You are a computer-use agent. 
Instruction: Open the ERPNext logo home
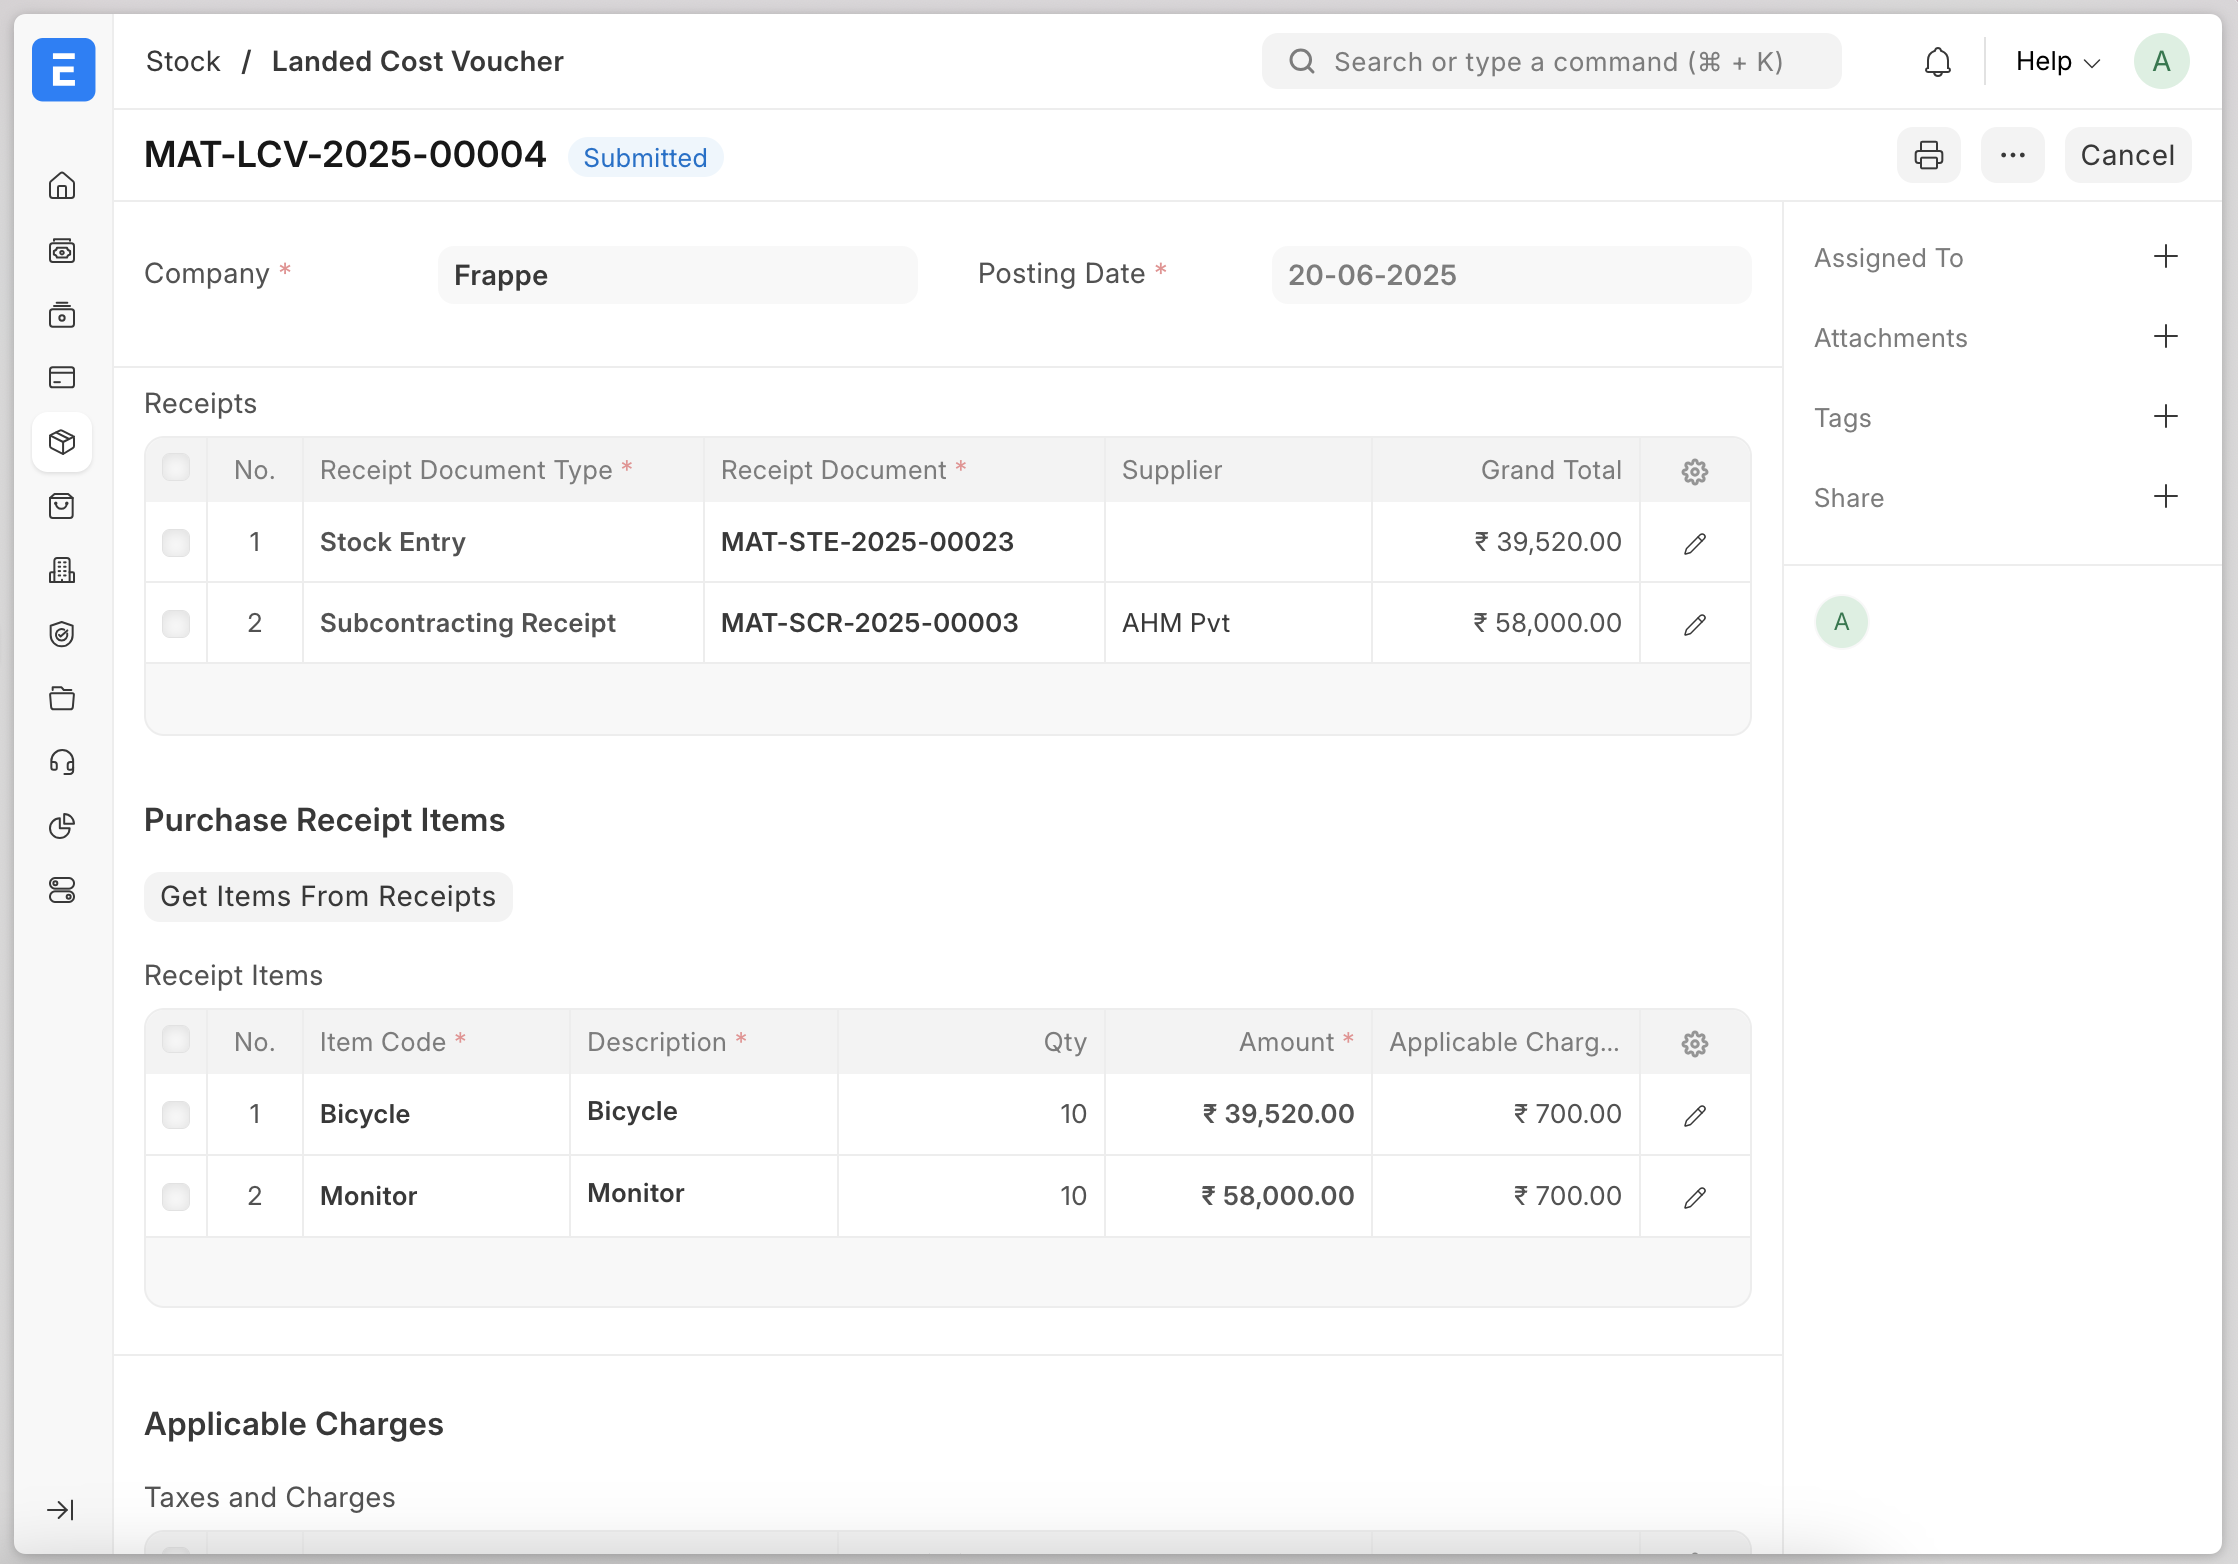[x=63, y=69]
